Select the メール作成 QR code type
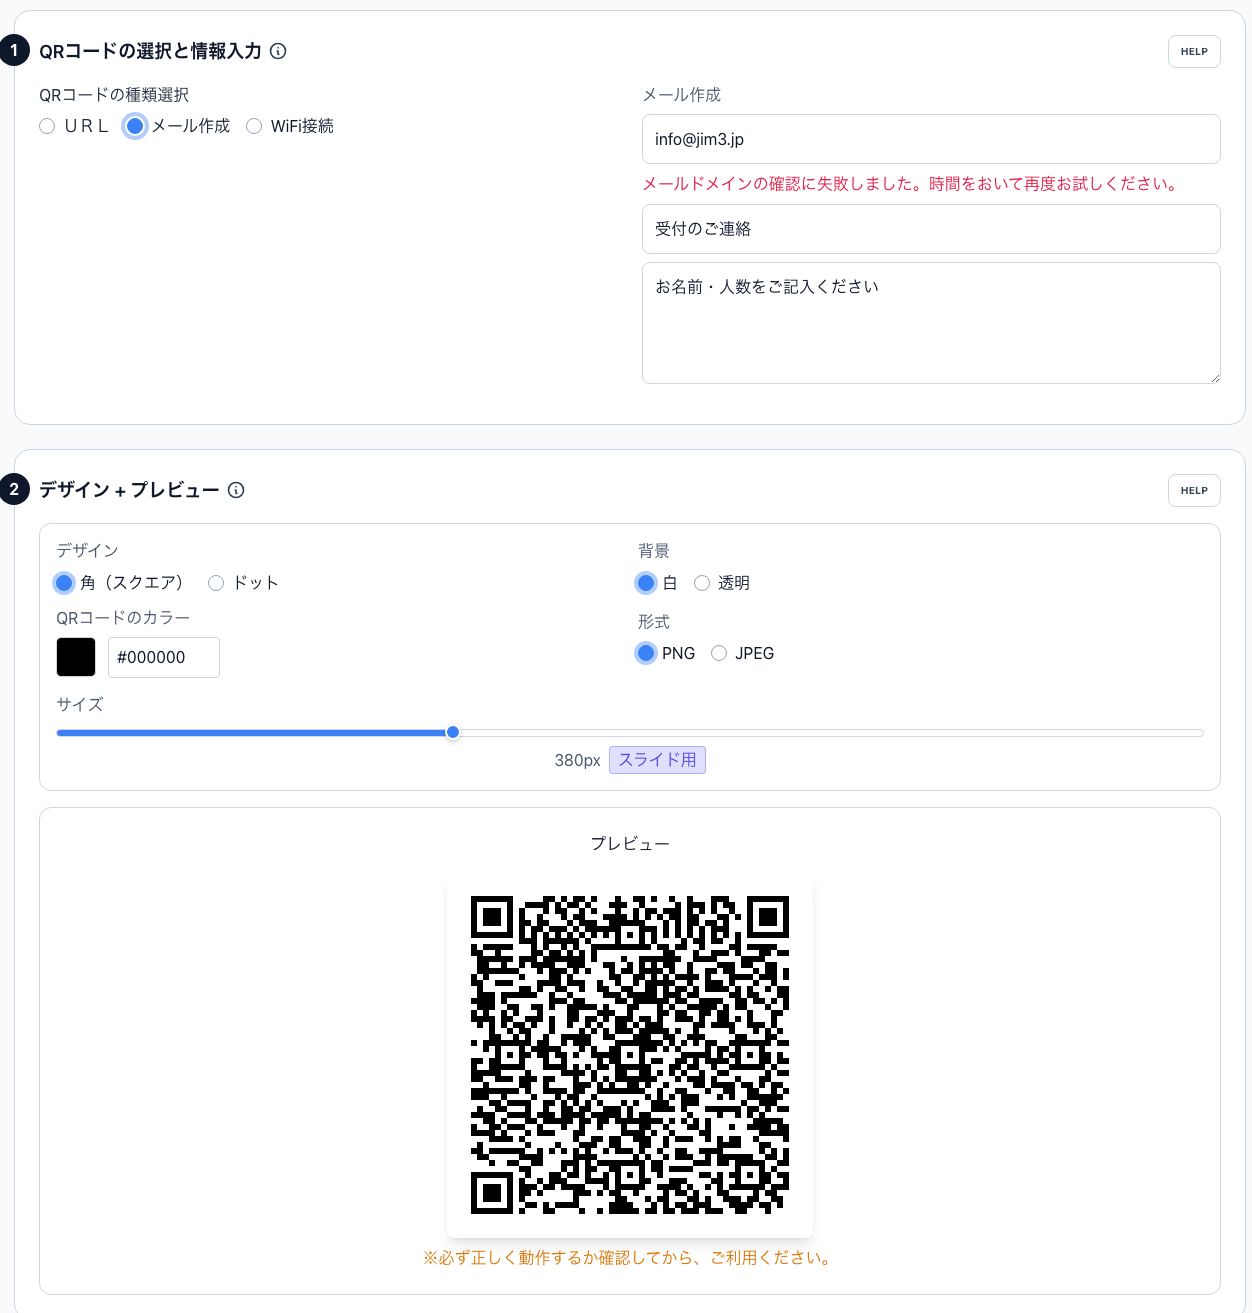1252x1313 pixels. coord(135,126)
